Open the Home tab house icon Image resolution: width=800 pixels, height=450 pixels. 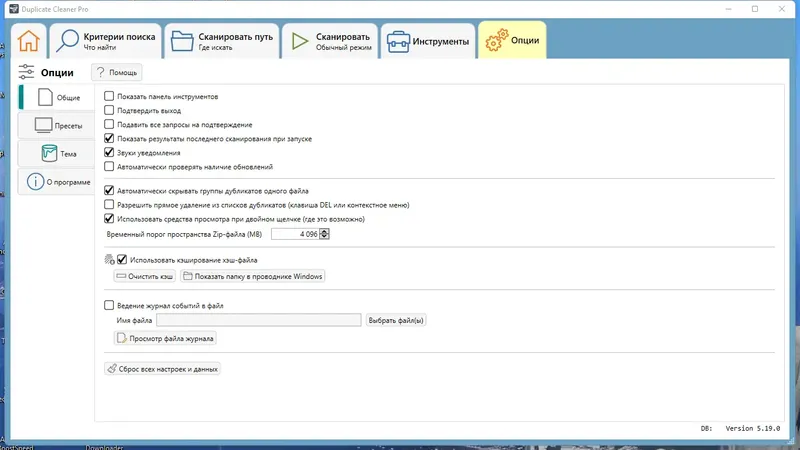(29, 41)
